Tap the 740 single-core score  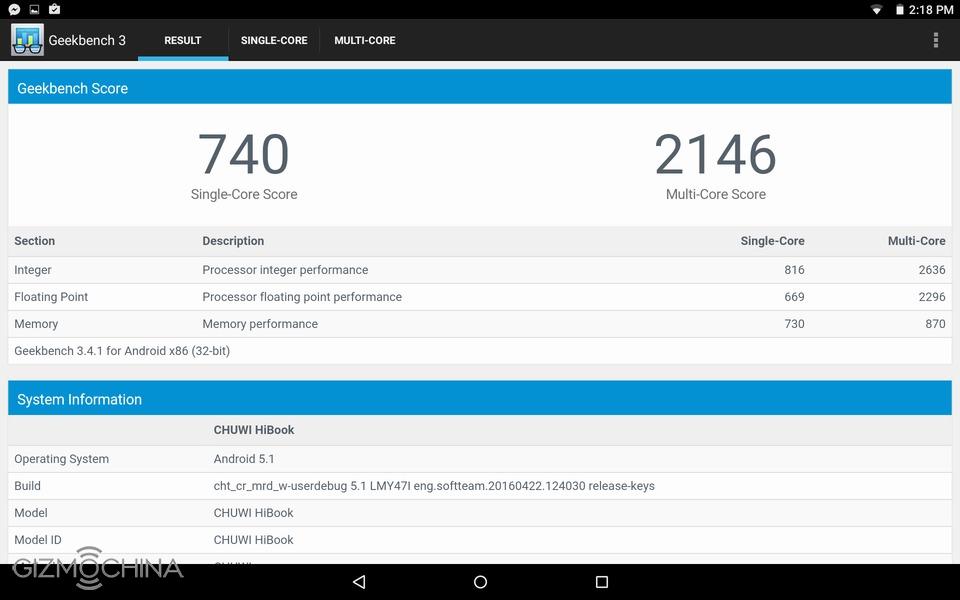click(x=244, y=155)
